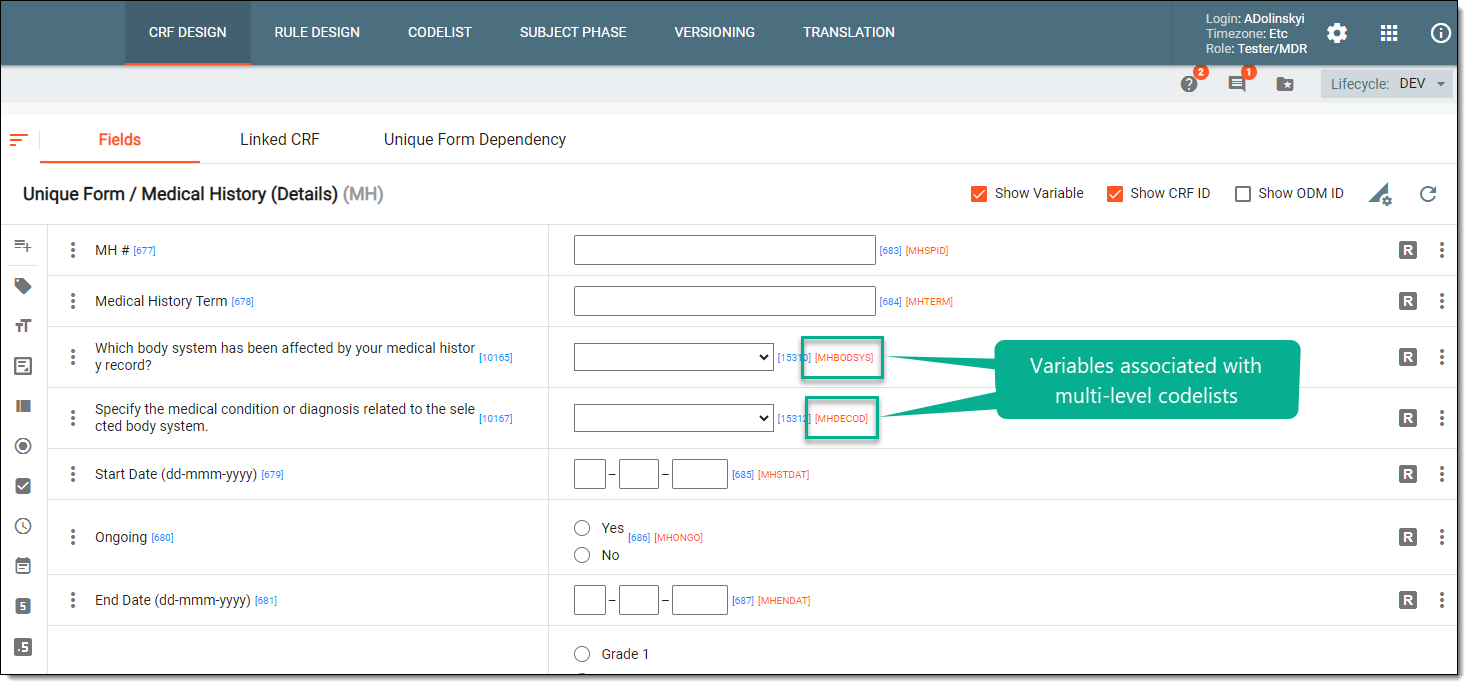Open row menu left of Medical History Term
The image size is (1470, 687).
pyautogui.click(x=73, y=301)
